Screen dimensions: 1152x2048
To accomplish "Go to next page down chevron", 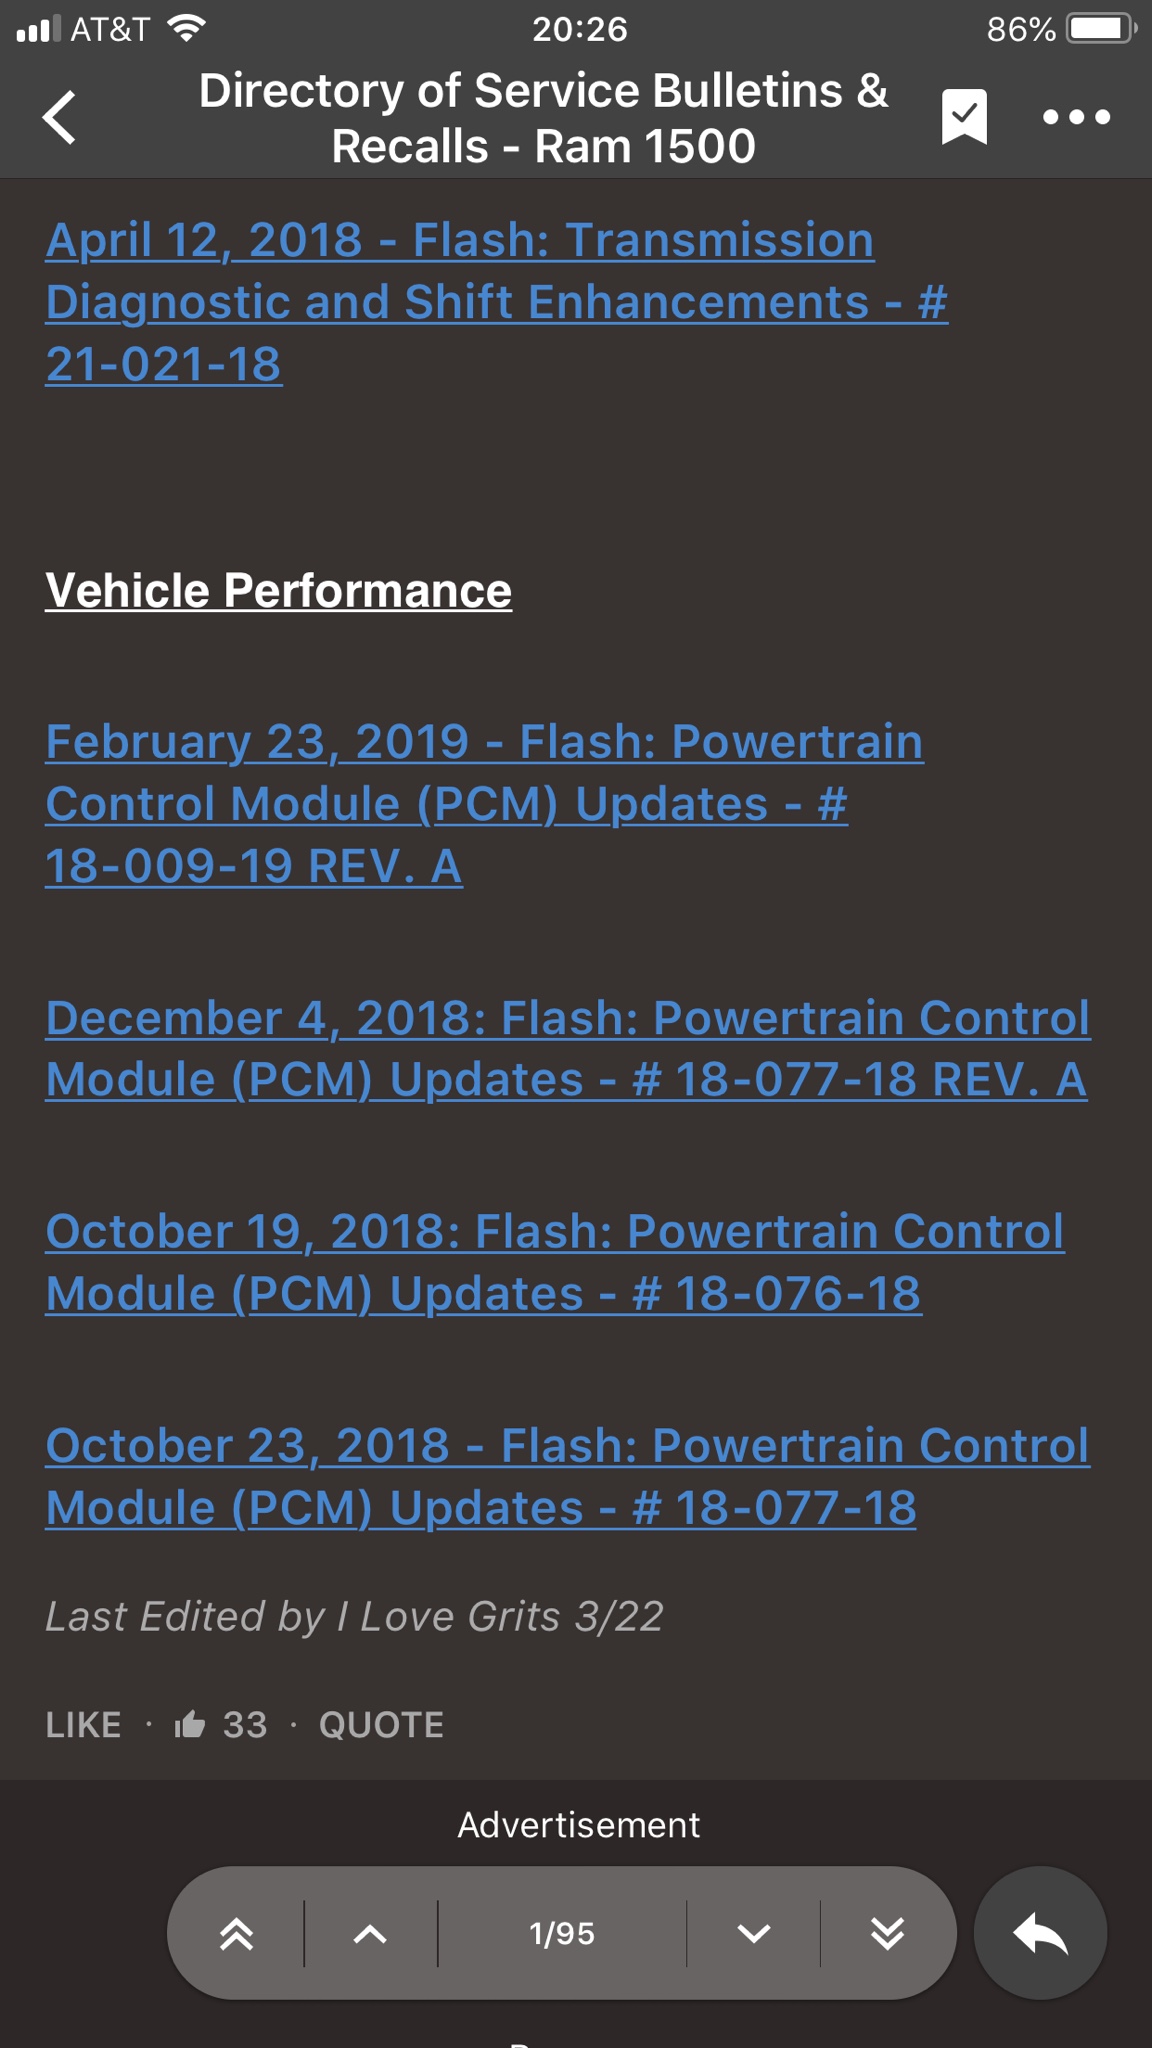I will tap(753, 1934).
